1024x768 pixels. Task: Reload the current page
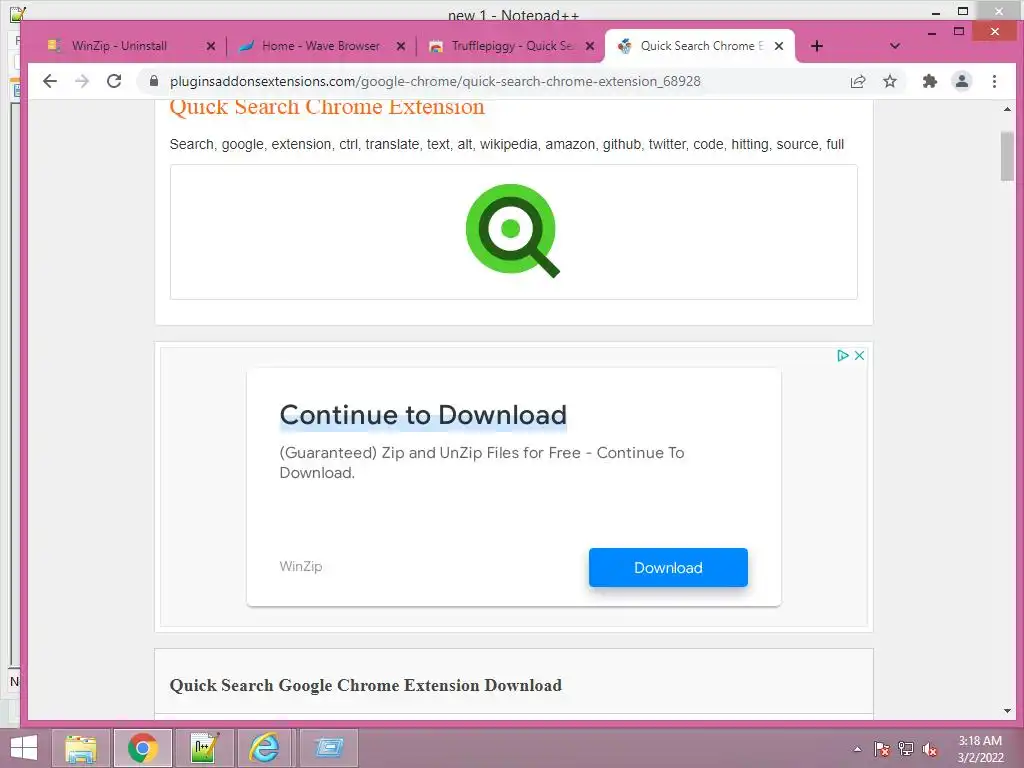tap(114, 81)
